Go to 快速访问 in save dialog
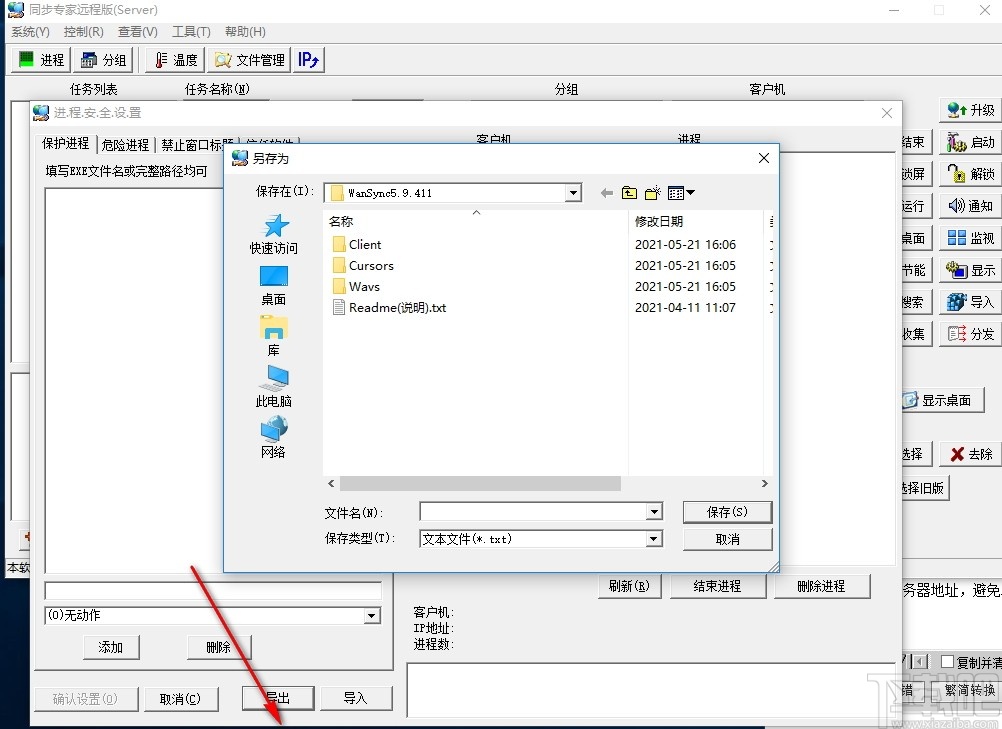Screen dimensions: 1002x729 274,234
